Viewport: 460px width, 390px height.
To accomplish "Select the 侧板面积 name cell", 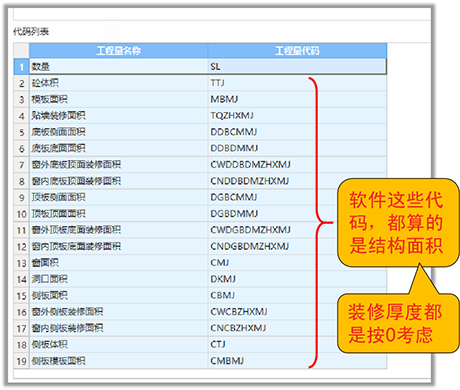I will [x=119, y=295].
